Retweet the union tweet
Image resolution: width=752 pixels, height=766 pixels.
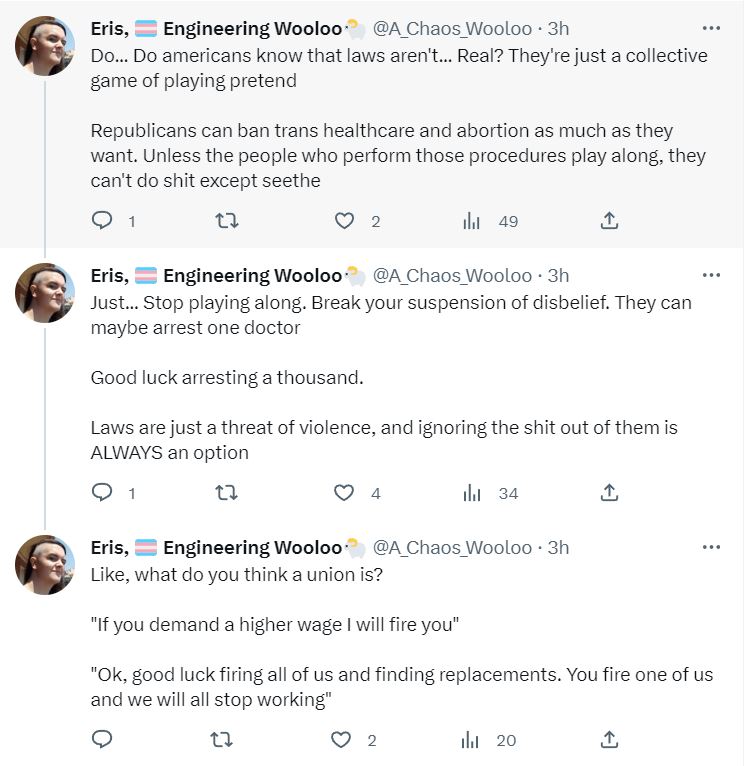click(221, 740)
